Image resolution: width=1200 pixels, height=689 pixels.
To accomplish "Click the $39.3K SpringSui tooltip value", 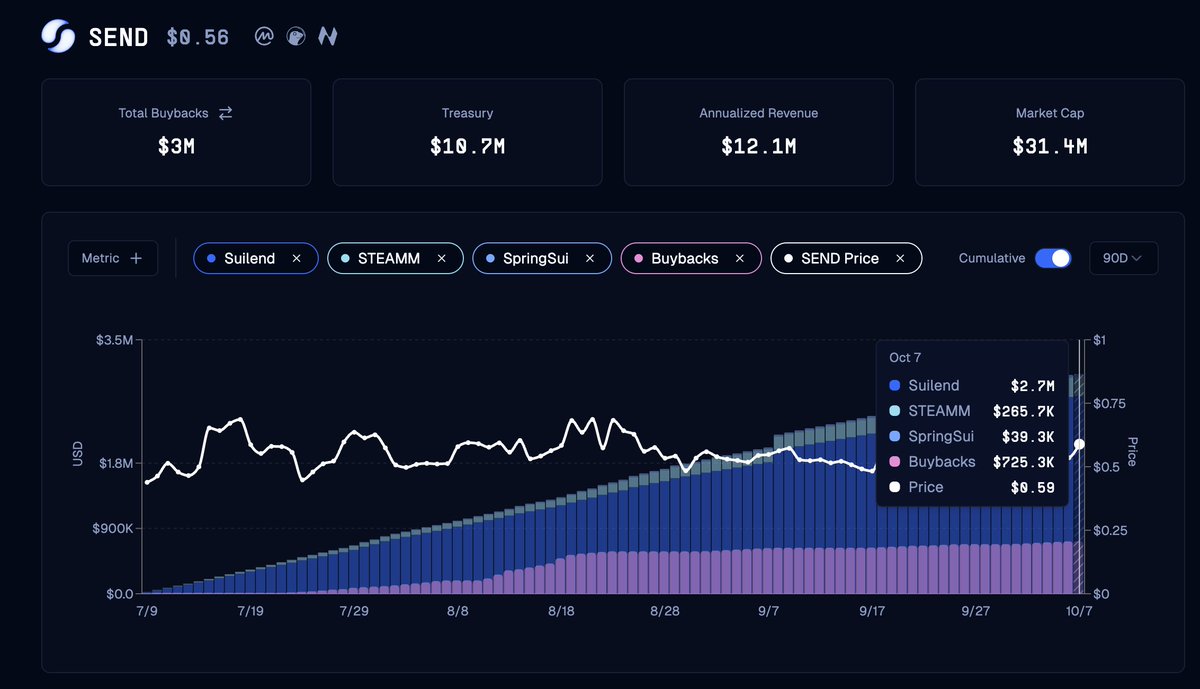I will (1028, 436).
